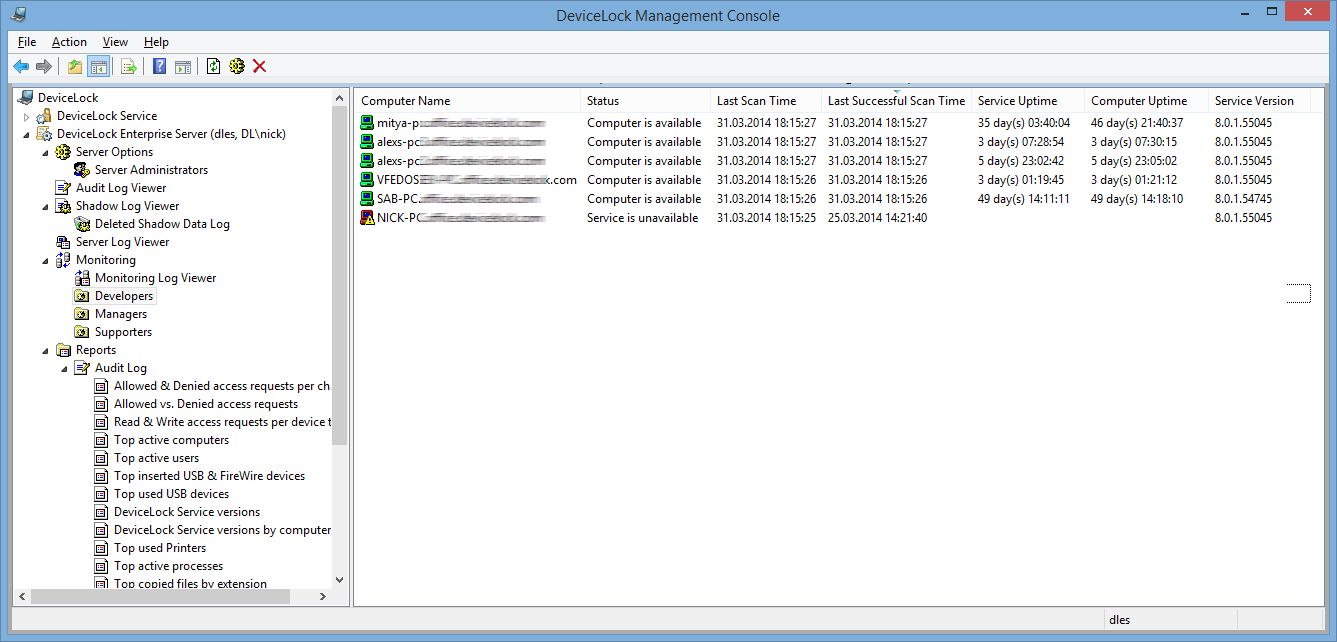The height and width of the screenshot is (642, 1337).
Task: Sort by the Service Uptime column
Action: click(1028, 101)
